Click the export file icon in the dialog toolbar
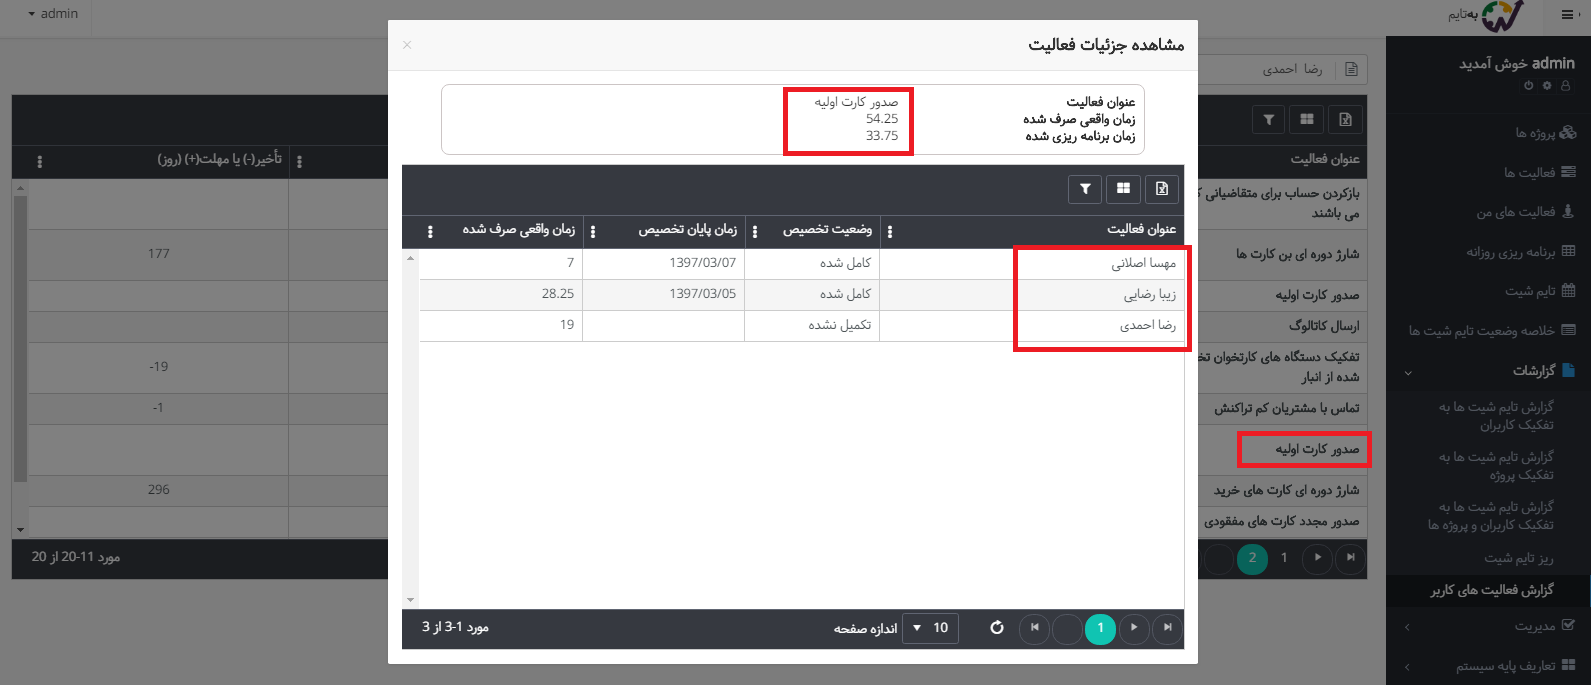1591x685 pixels. (1162, 188)
